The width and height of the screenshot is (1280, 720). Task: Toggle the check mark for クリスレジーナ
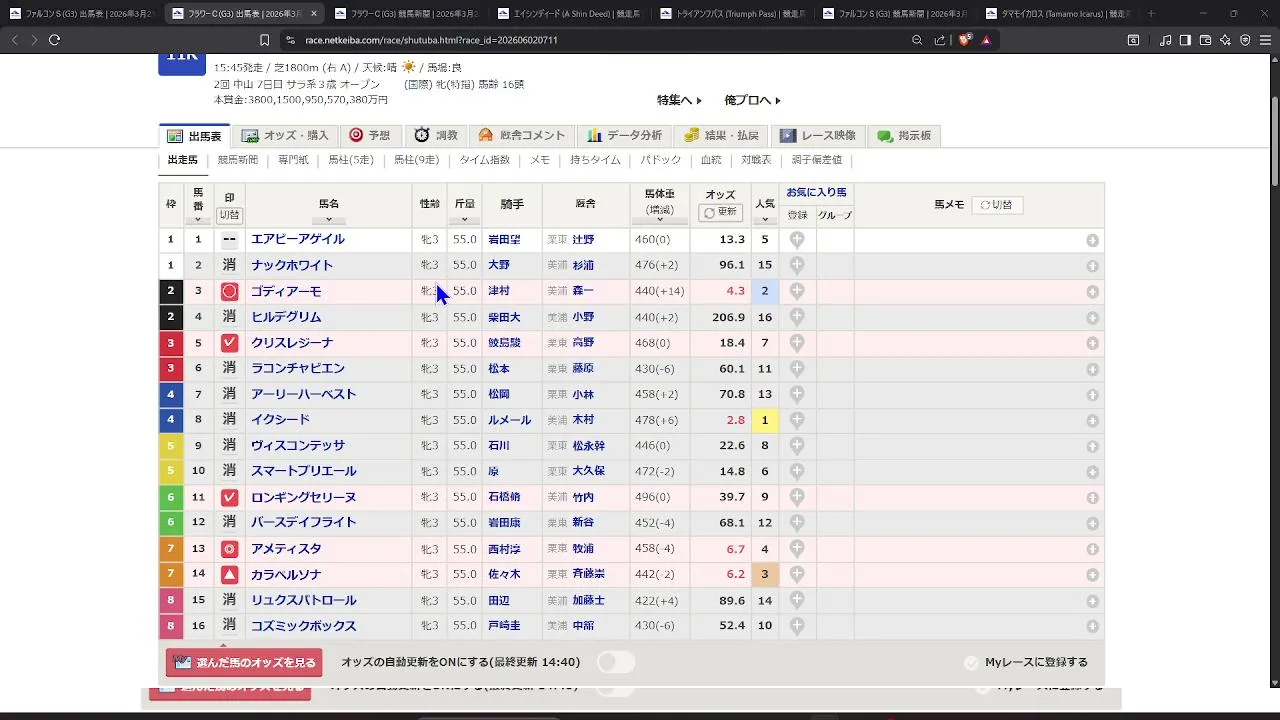[229, 343]
